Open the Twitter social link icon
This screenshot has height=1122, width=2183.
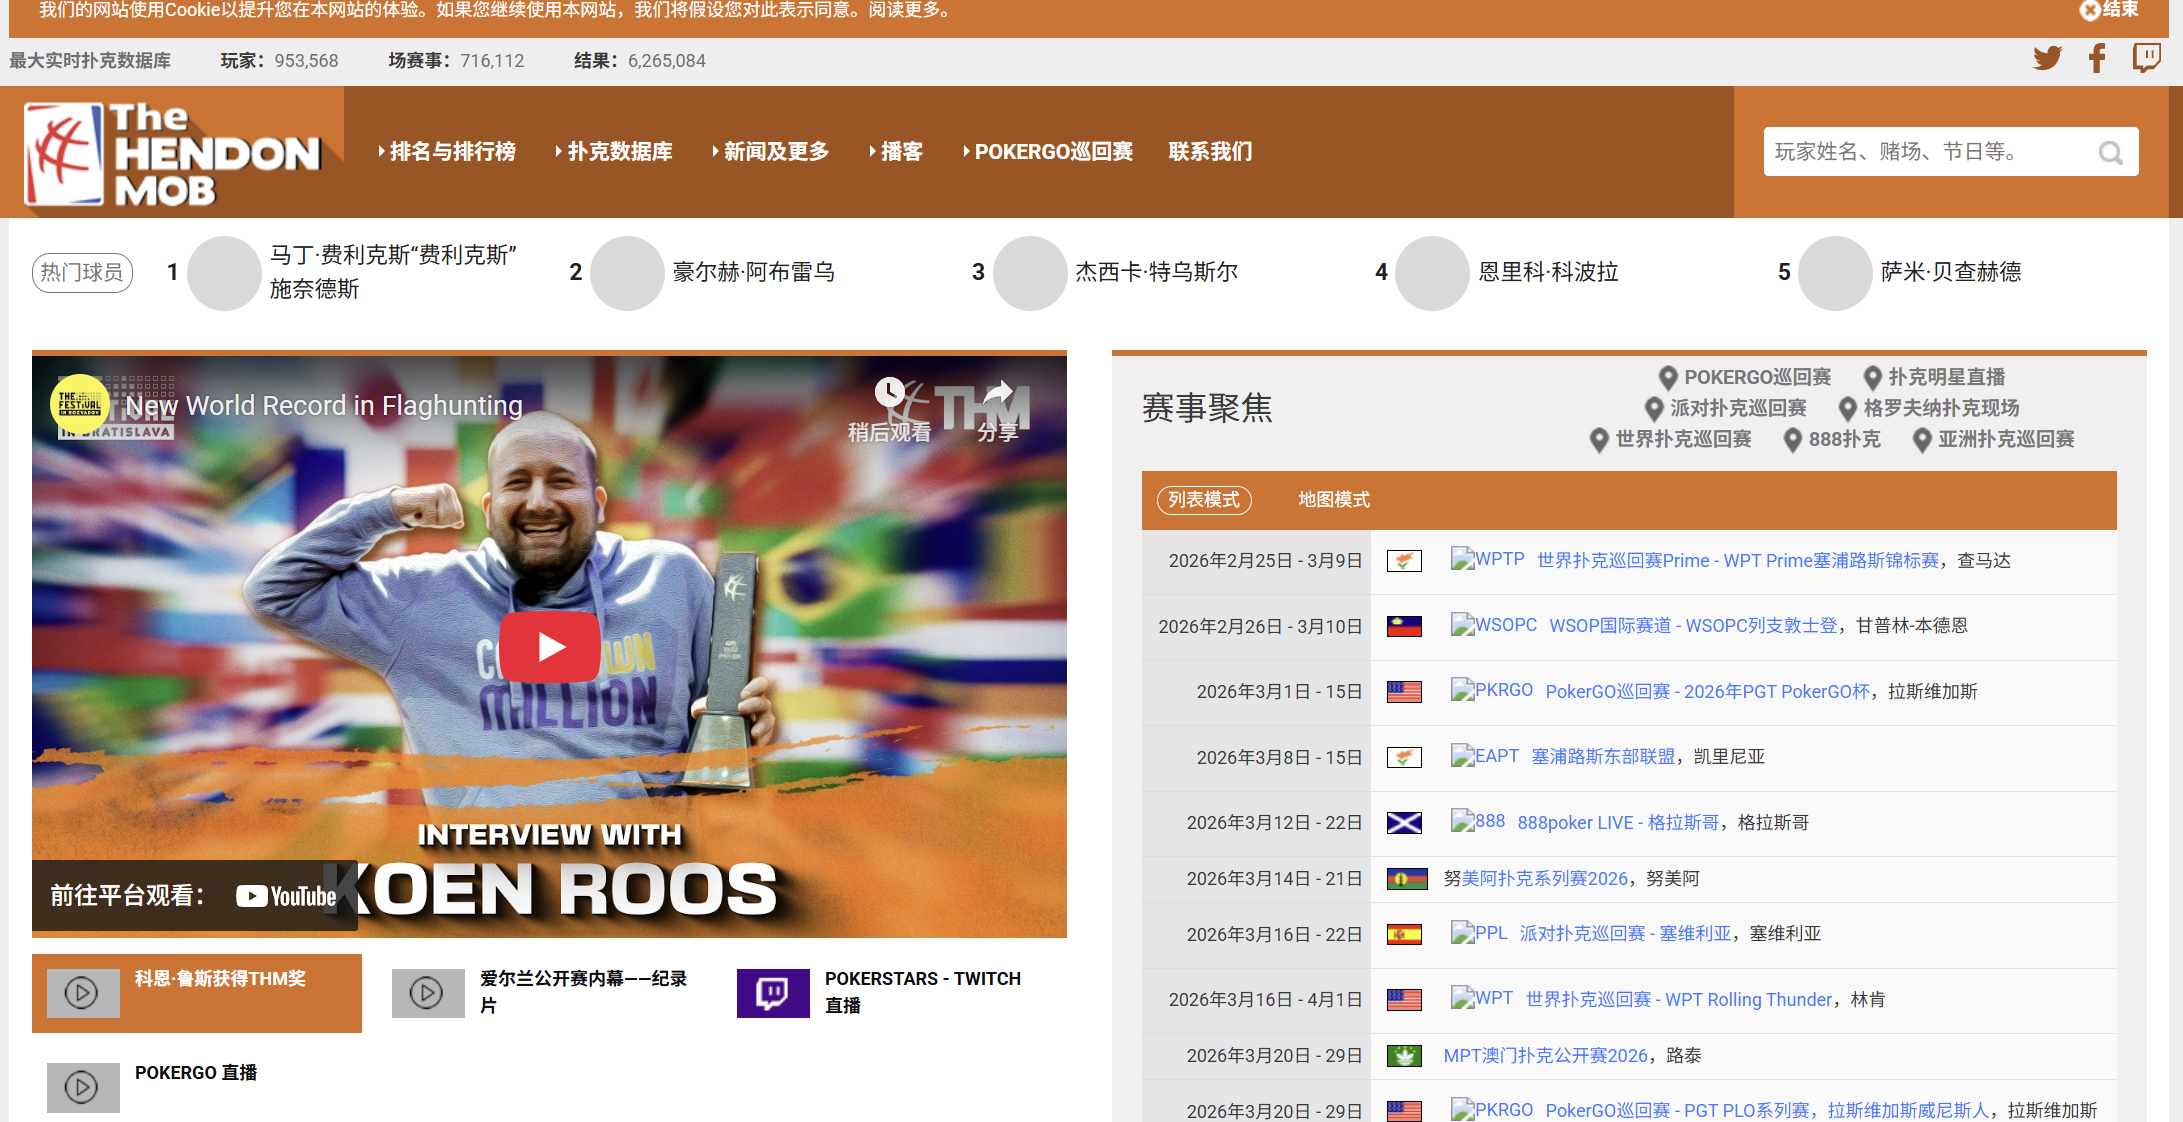click(x=2047, y=58)
